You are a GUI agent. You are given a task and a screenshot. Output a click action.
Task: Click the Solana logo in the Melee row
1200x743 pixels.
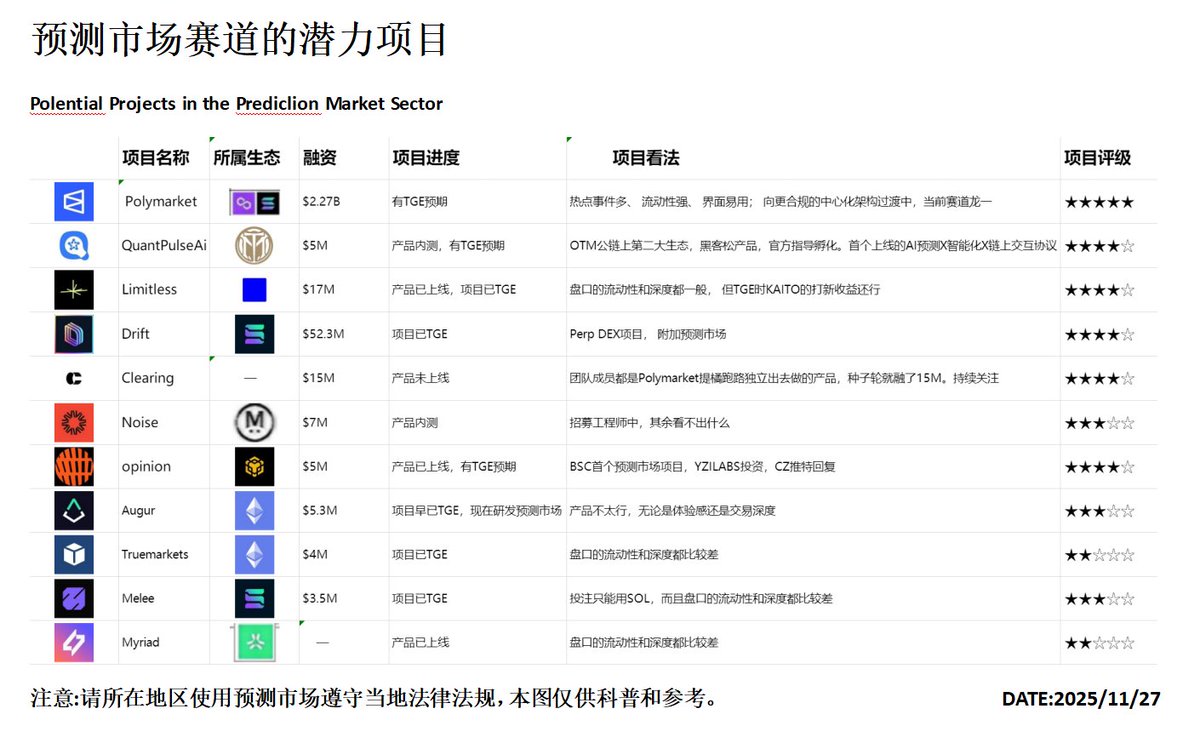point(254,598)
